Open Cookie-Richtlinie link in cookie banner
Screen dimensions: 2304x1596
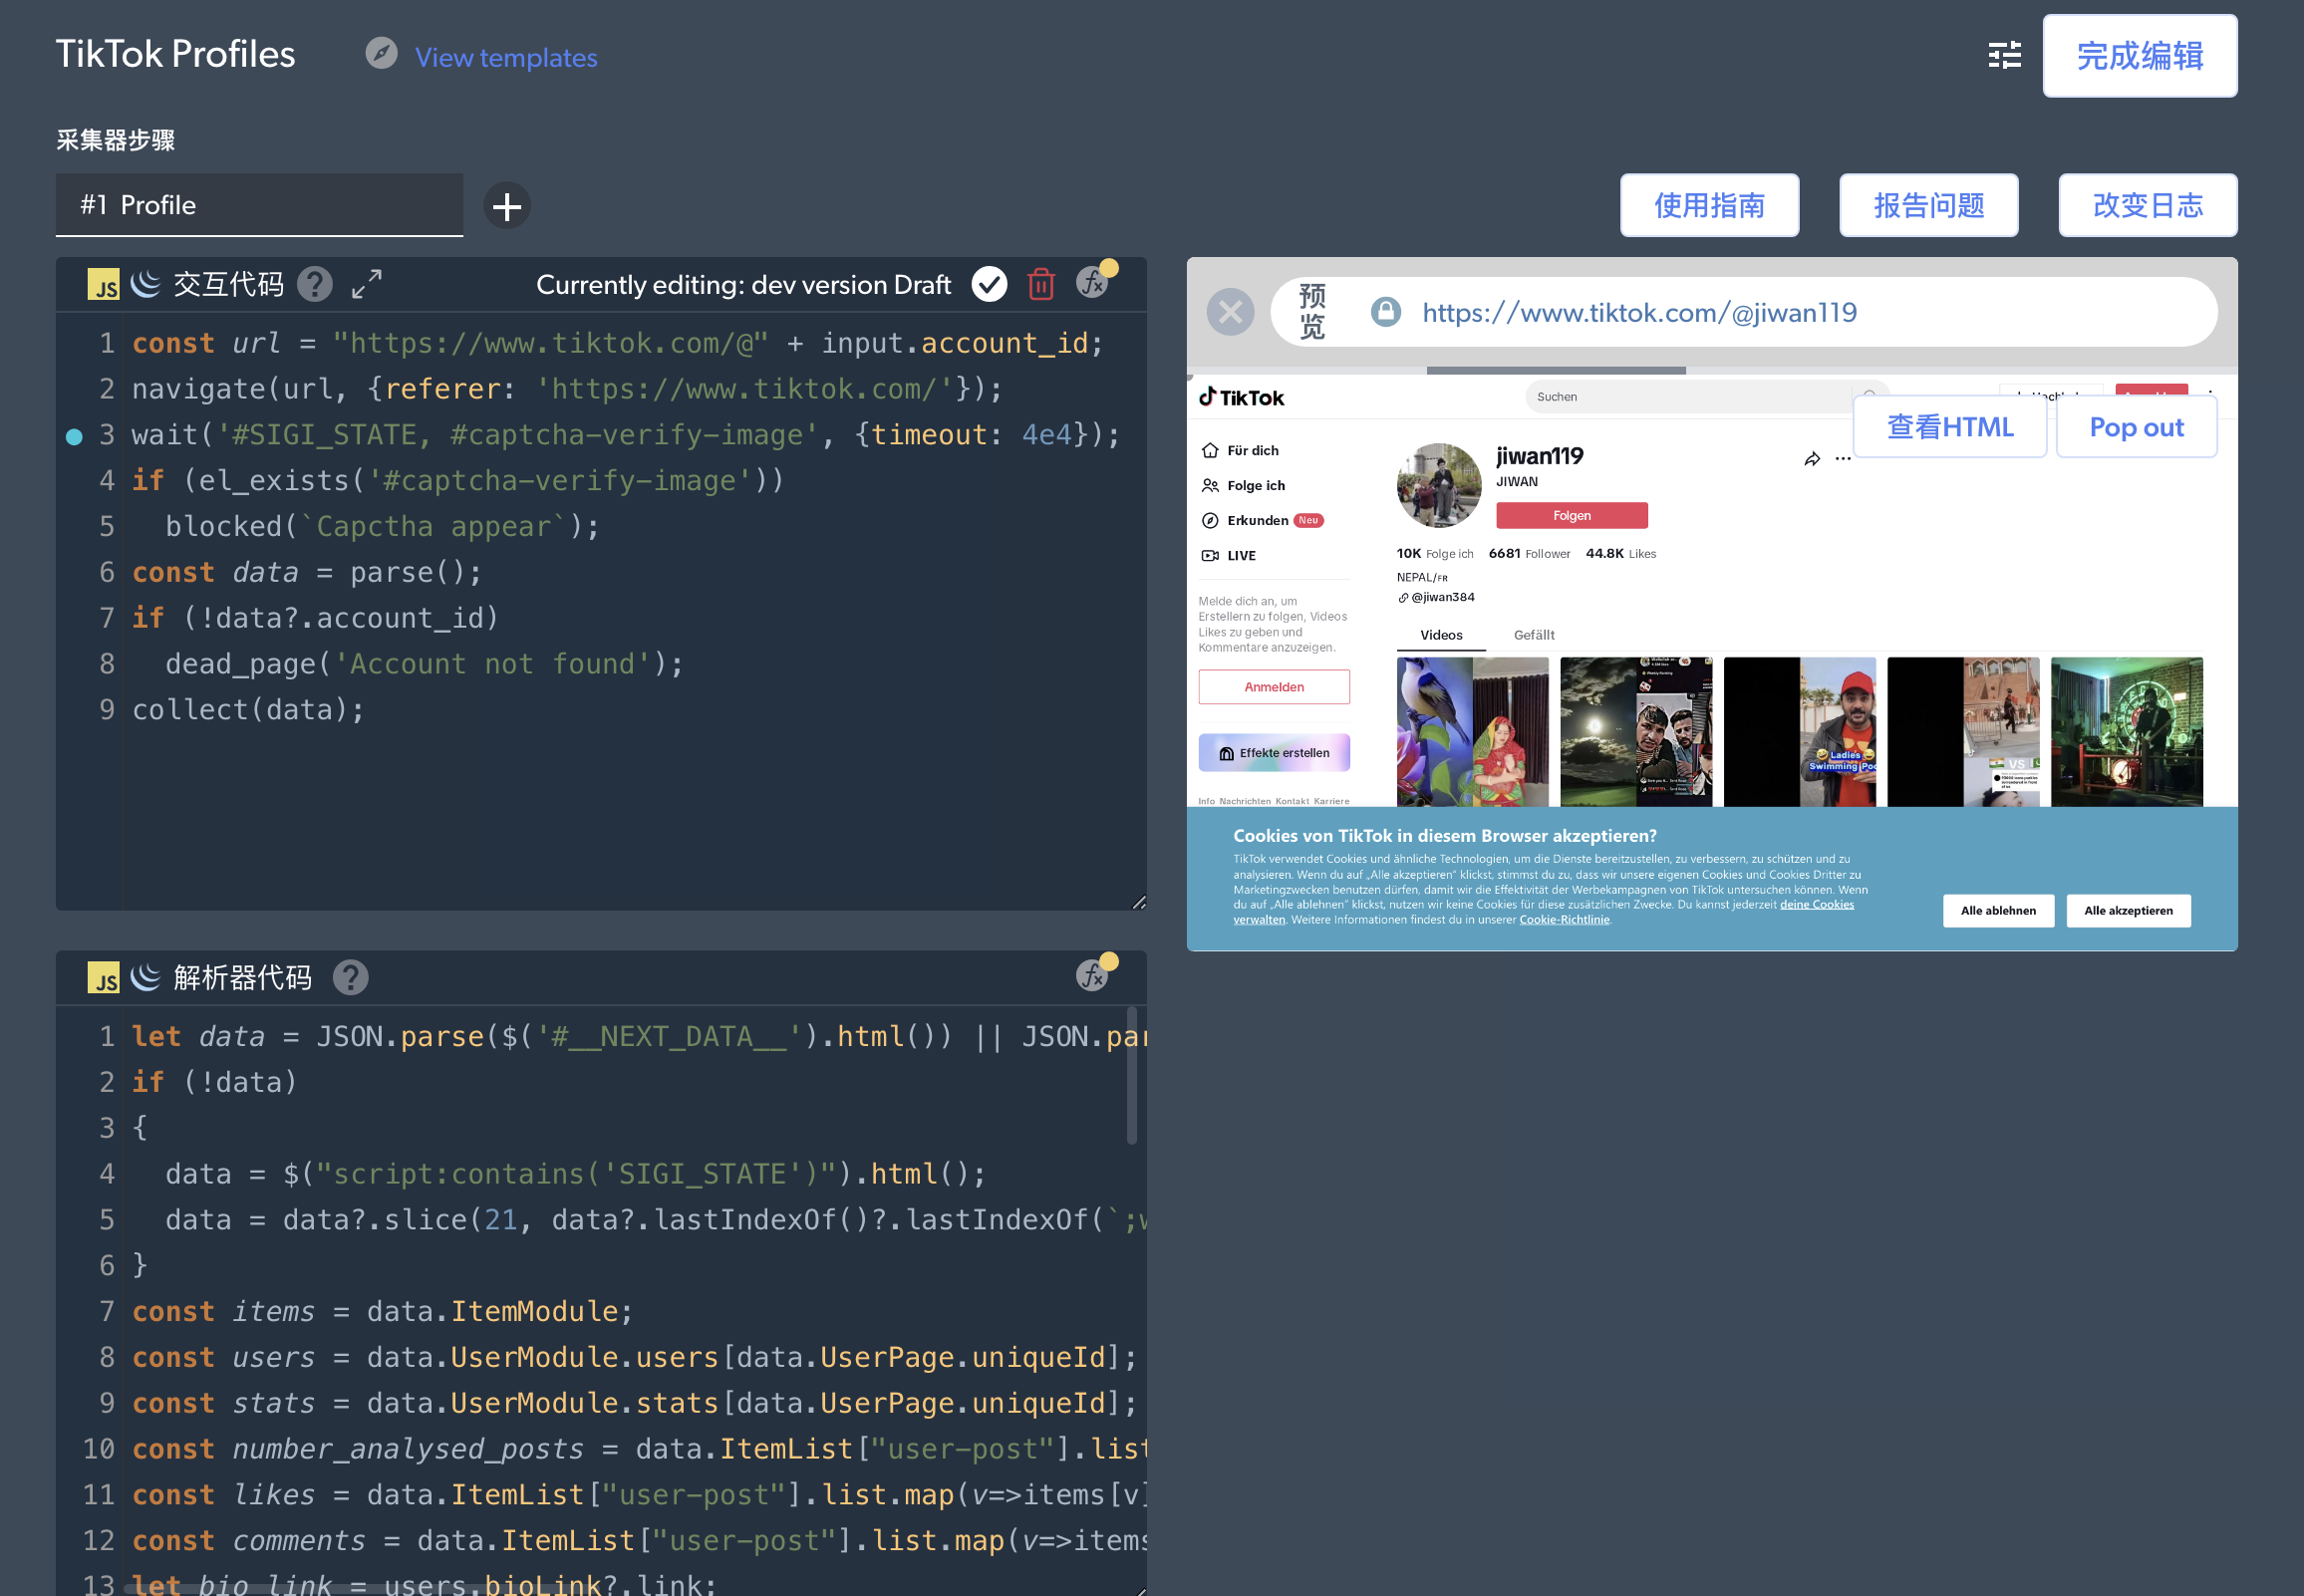pos(1563,920)
